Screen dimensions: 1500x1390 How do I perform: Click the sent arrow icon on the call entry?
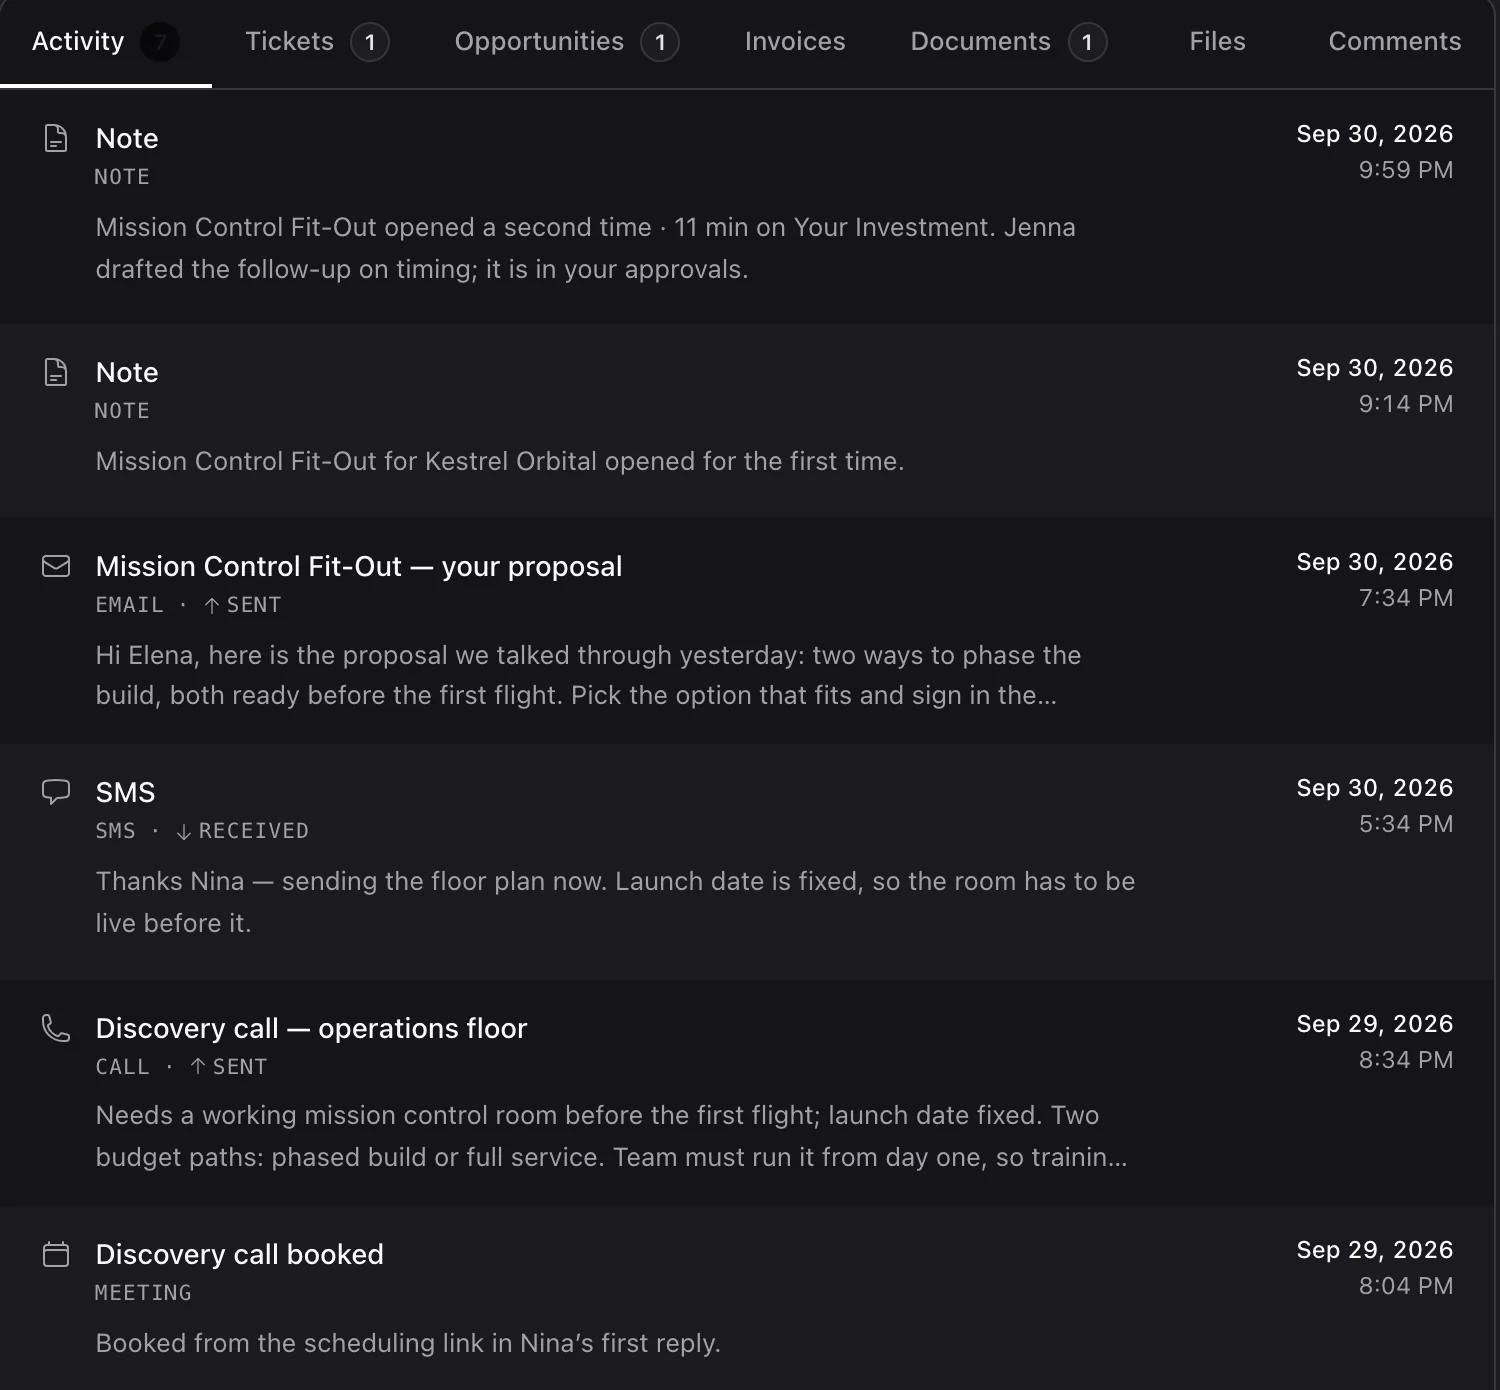[x=197, y=1067]
